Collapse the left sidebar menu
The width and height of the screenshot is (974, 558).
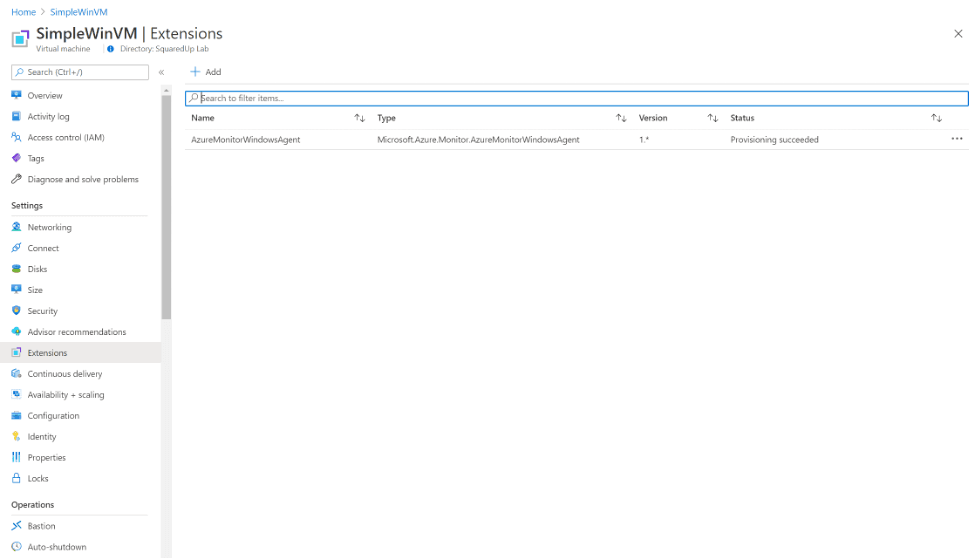(x=161, y=72)
